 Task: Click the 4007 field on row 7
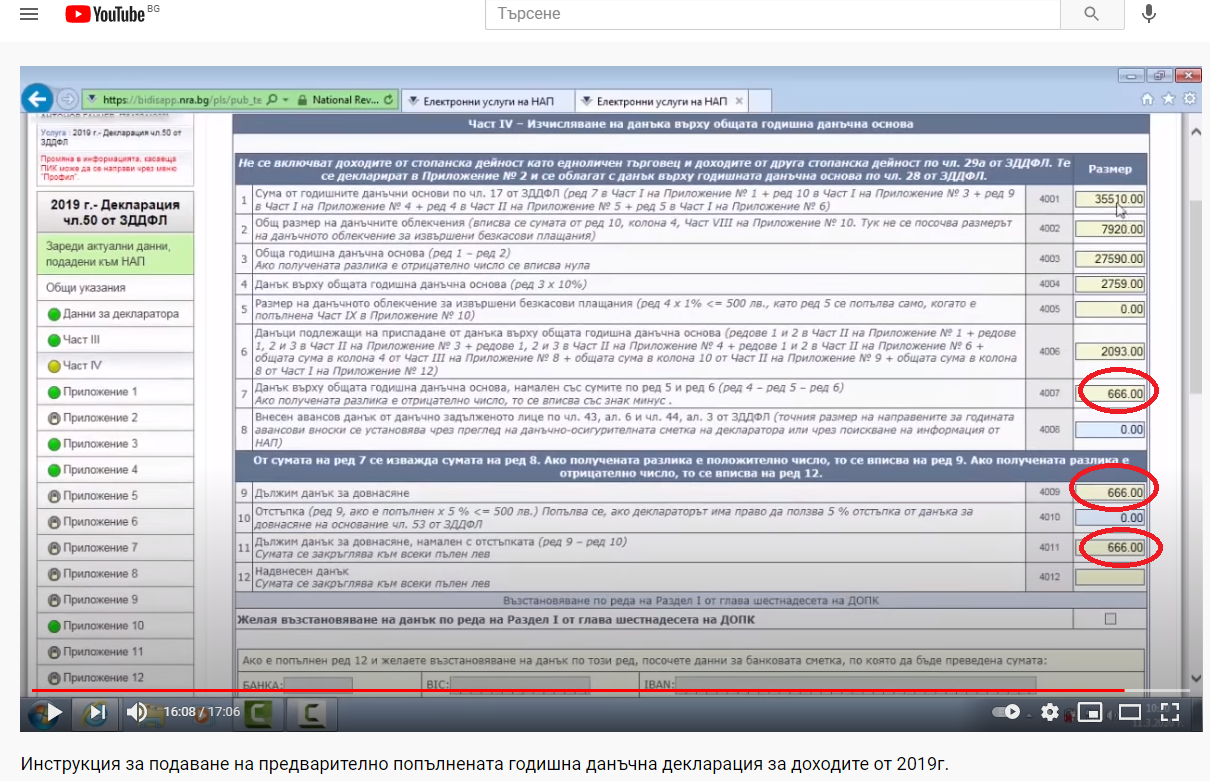(x=1110, y=394)
